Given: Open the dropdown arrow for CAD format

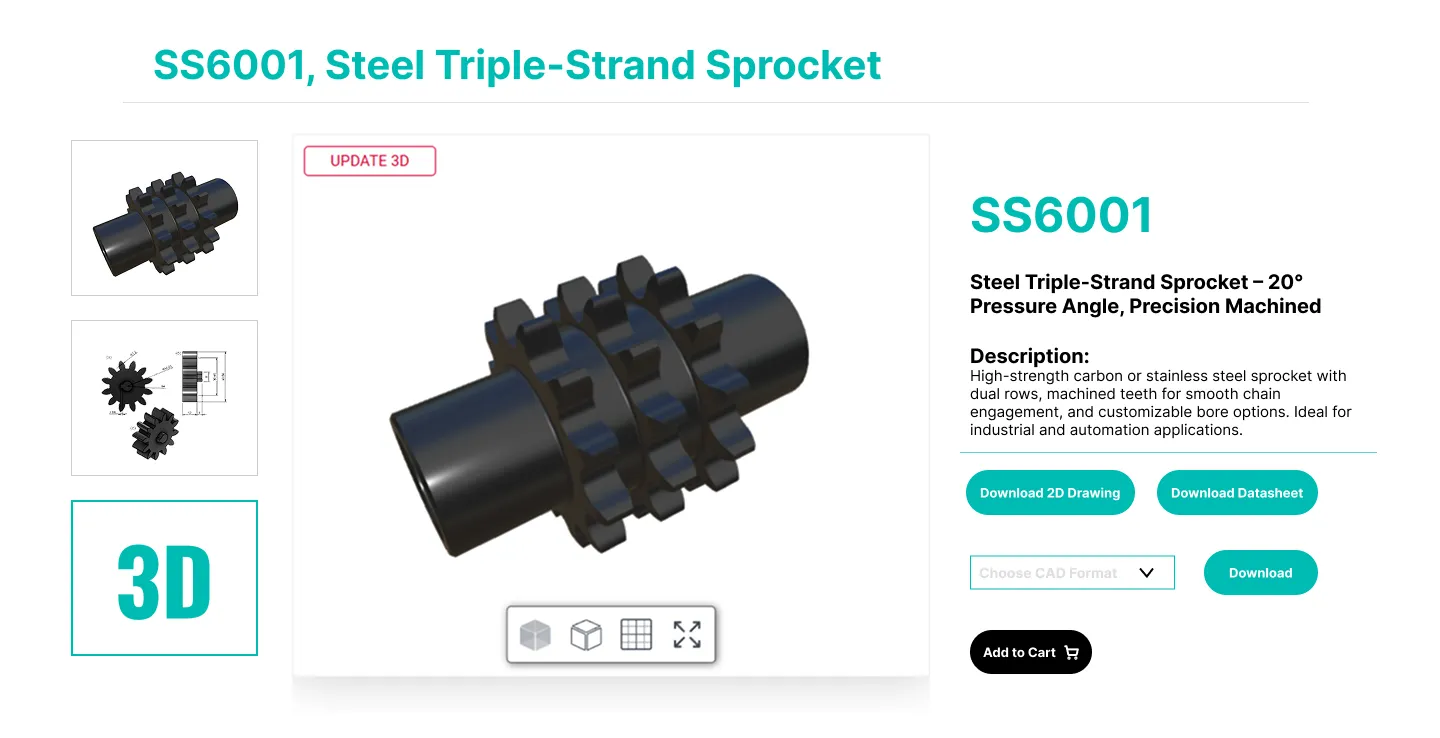Looking at the screenshot, I should [1147, 573].
